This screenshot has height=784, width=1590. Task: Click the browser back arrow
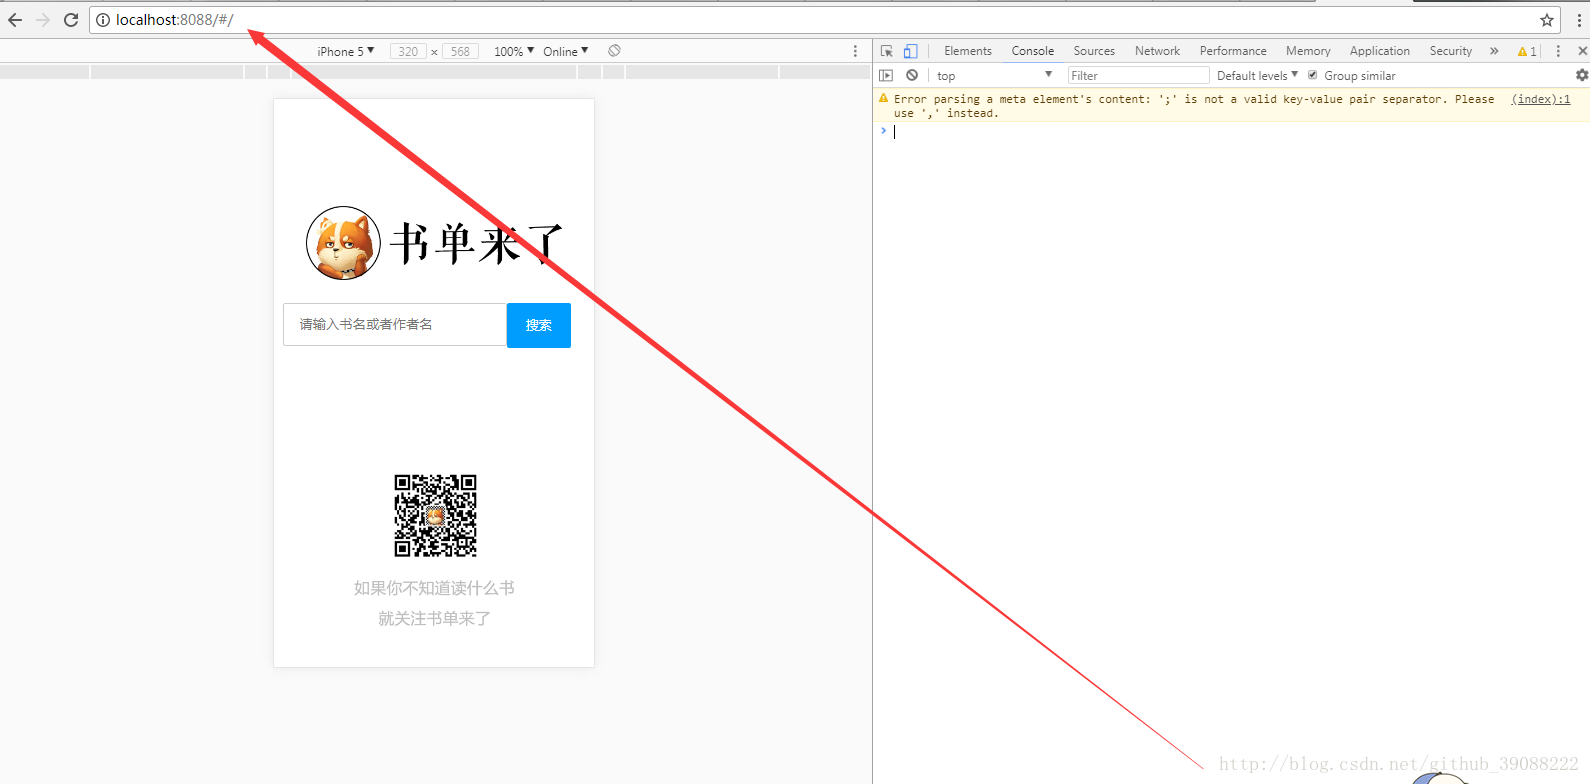[x=15, y=20]
